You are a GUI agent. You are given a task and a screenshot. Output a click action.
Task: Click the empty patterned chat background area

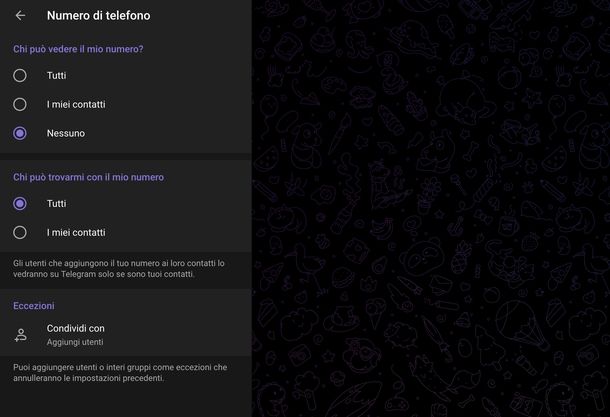point(430,208)
